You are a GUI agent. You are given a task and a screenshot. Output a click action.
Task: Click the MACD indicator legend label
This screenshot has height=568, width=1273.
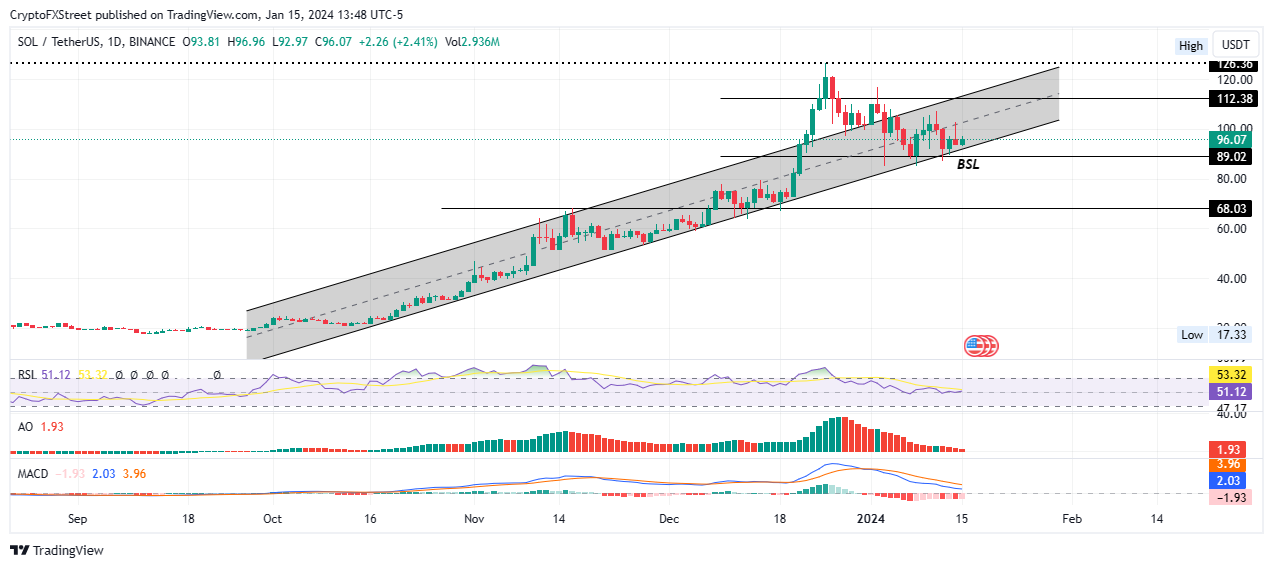pyautogui.click(x=35, y=473)
